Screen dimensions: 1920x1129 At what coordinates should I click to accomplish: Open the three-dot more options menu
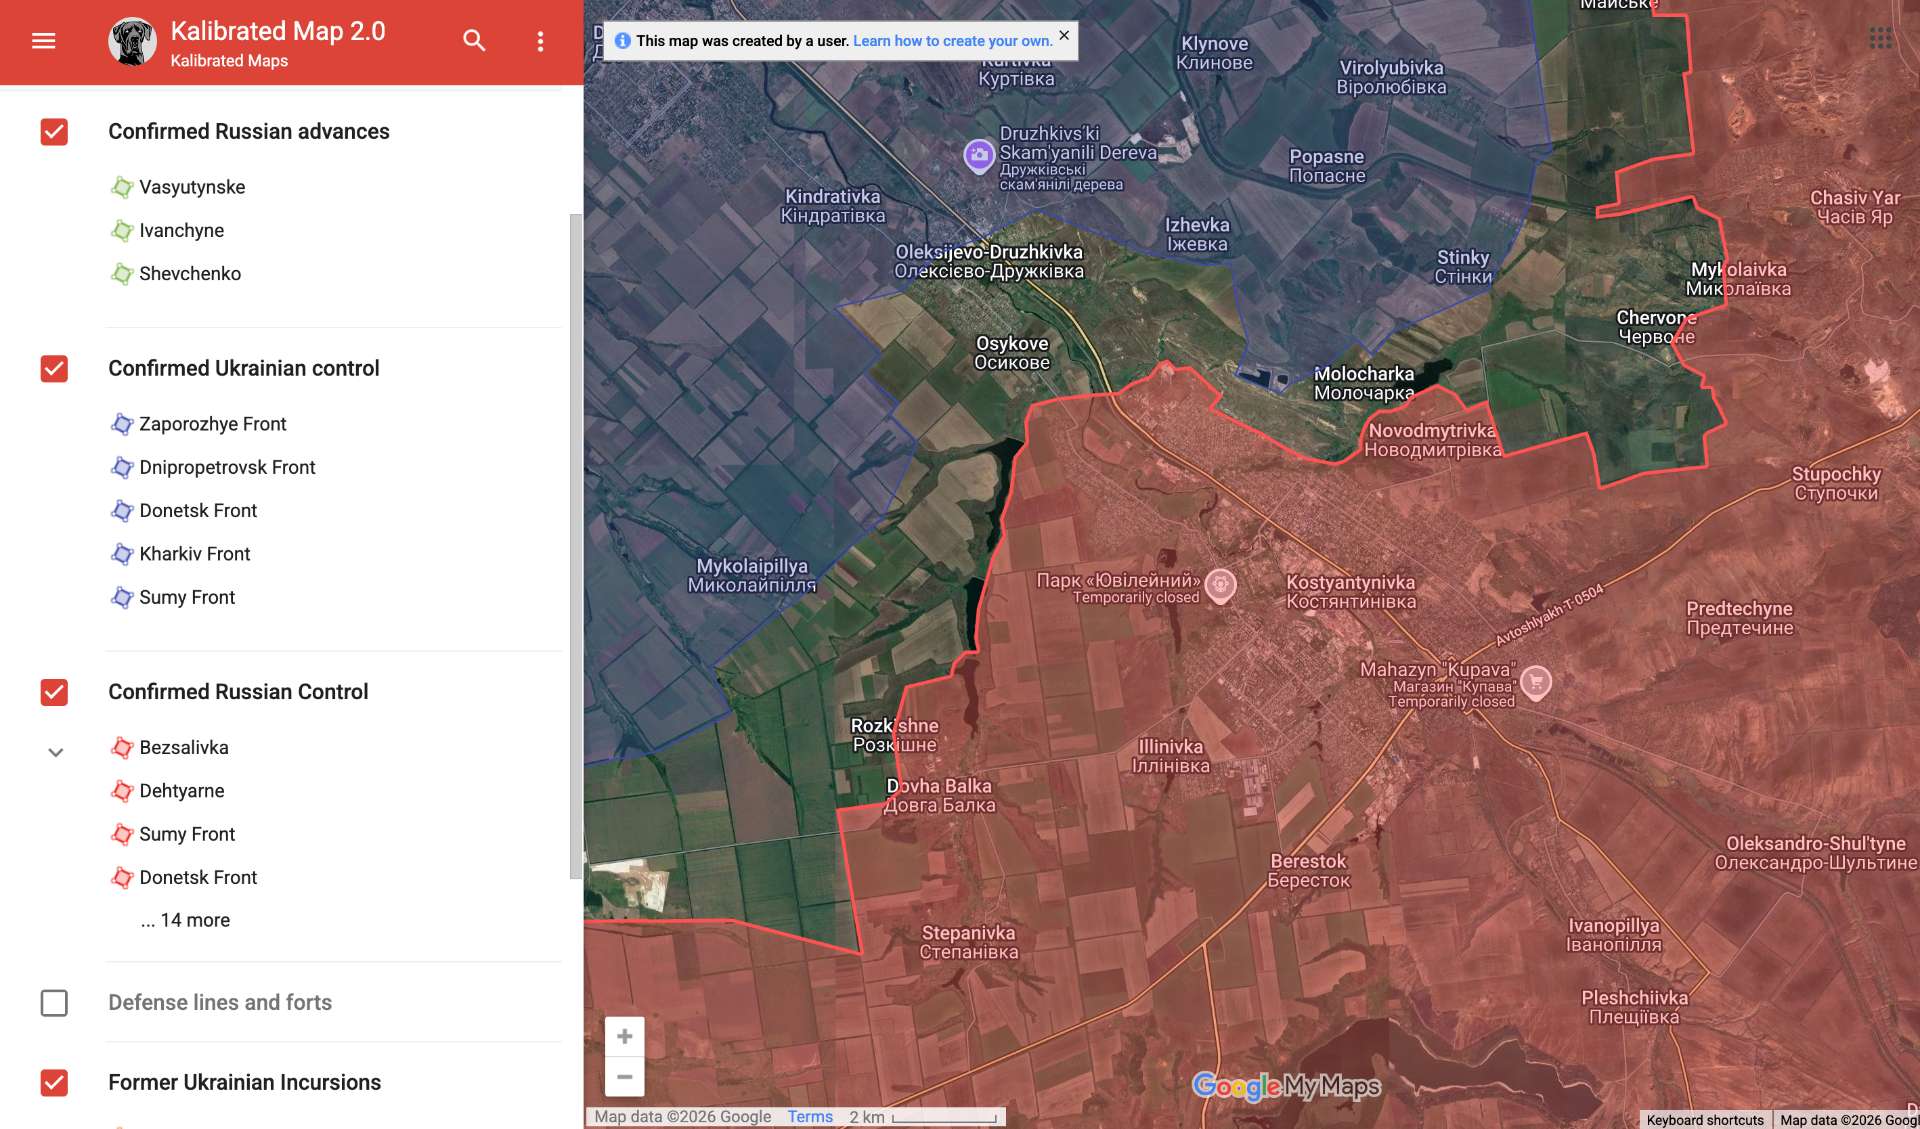coord(540,41)
